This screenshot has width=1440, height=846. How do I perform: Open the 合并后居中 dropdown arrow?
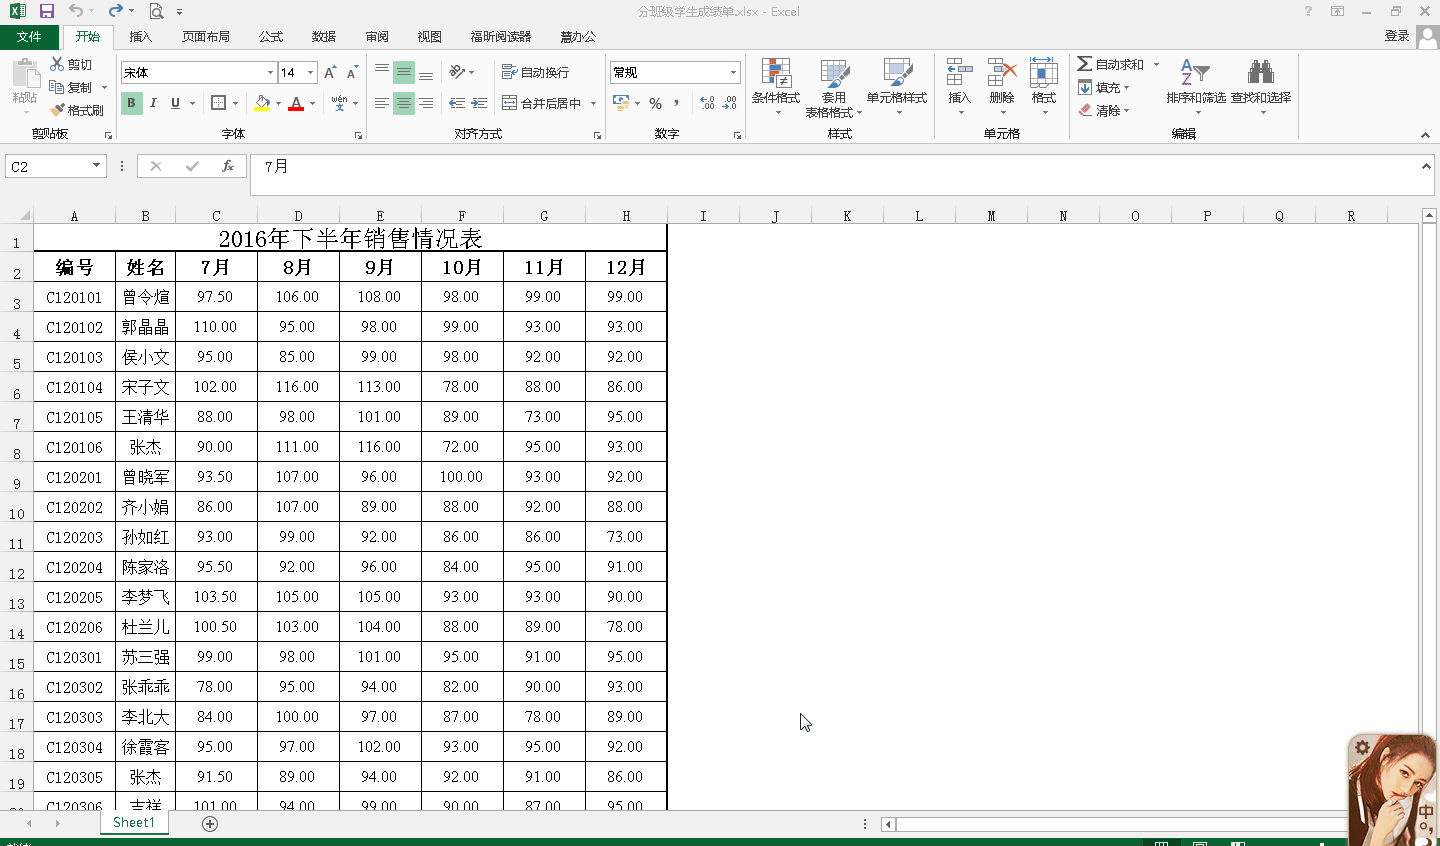593,103
